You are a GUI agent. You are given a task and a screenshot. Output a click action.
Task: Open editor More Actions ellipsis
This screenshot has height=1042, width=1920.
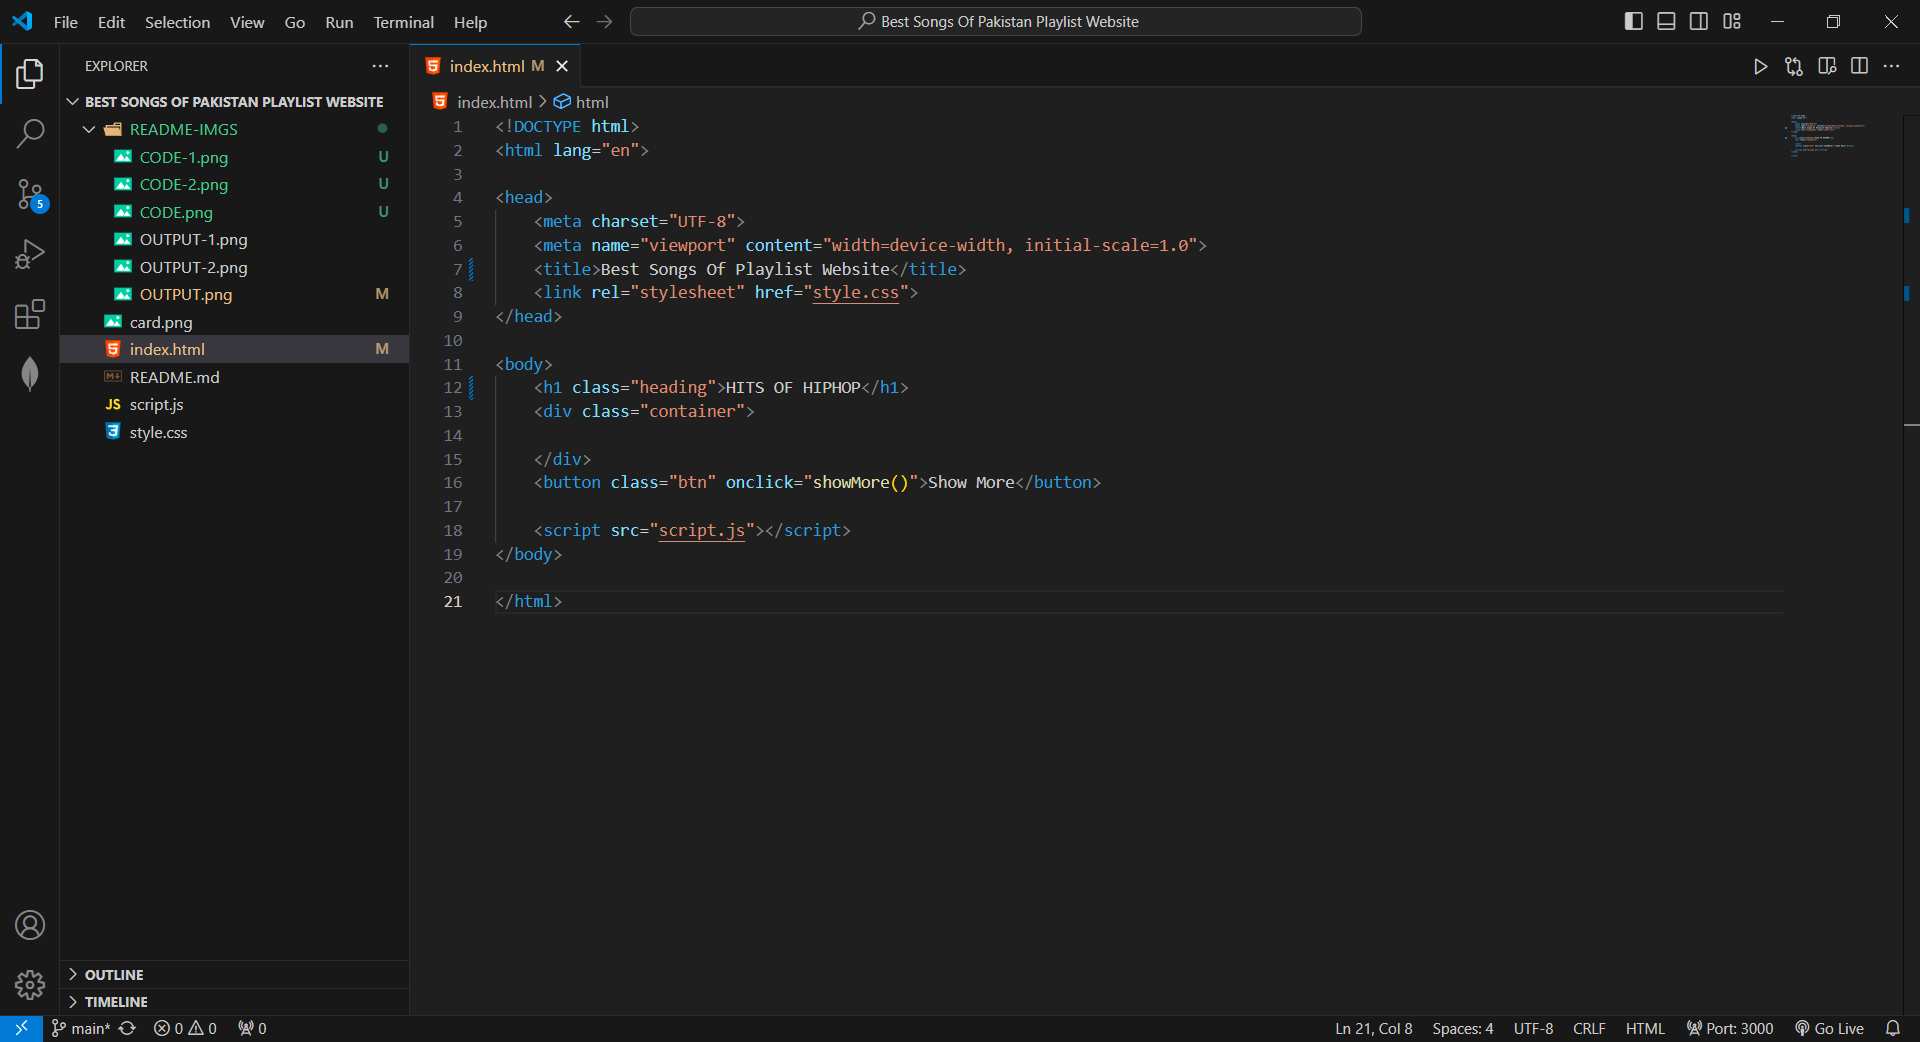pyautogui.click(x=1891, y=66)
